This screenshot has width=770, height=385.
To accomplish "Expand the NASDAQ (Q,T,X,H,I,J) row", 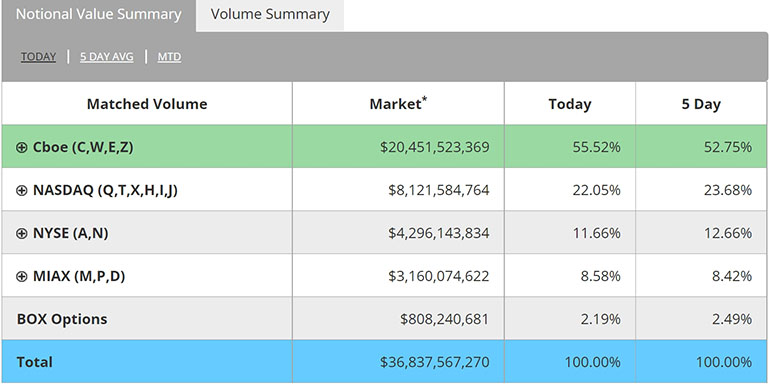I will [22, 191].
